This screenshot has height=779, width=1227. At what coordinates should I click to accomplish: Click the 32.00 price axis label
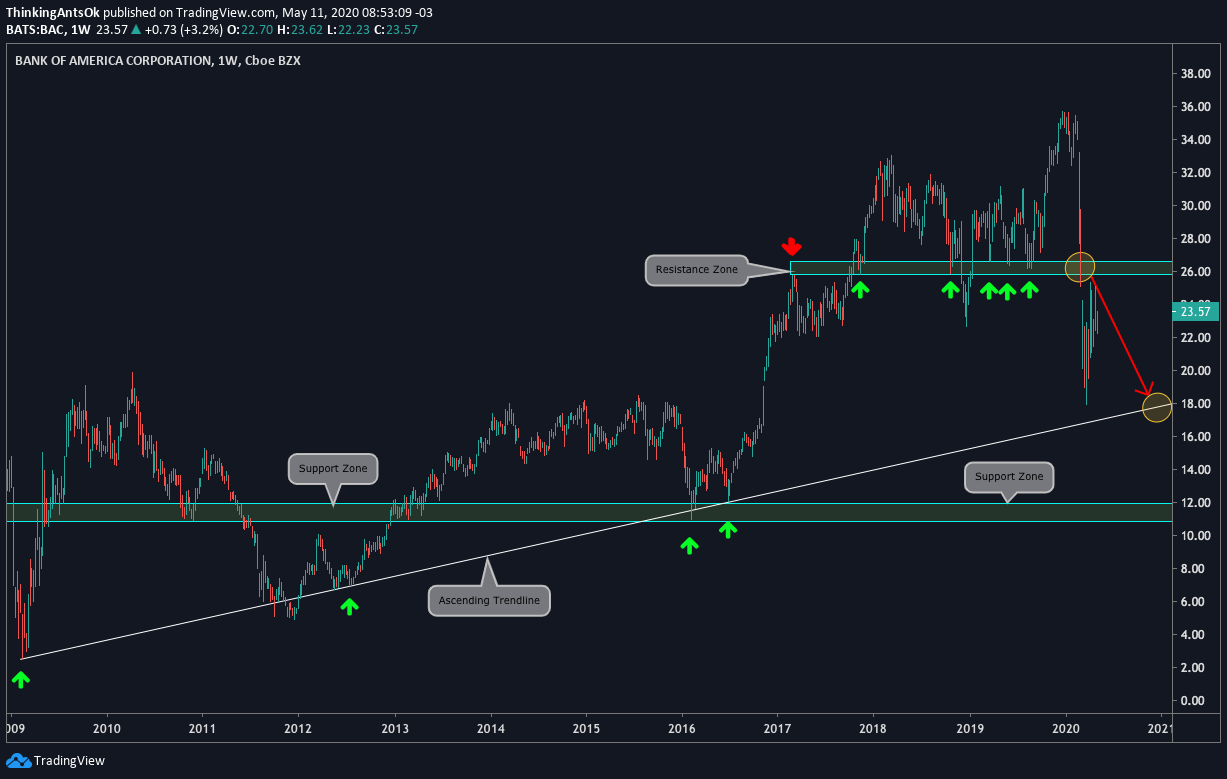click(1196, 173)
